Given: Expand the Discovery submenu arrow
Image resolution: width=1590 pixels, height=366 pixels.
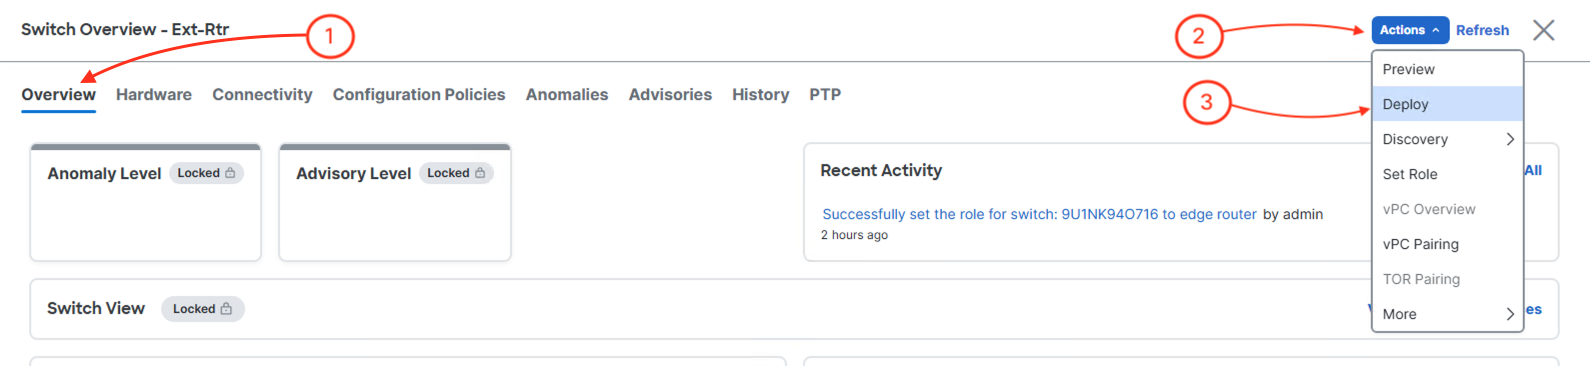Looking at the screenshot, I should (x=1510, y=139).
